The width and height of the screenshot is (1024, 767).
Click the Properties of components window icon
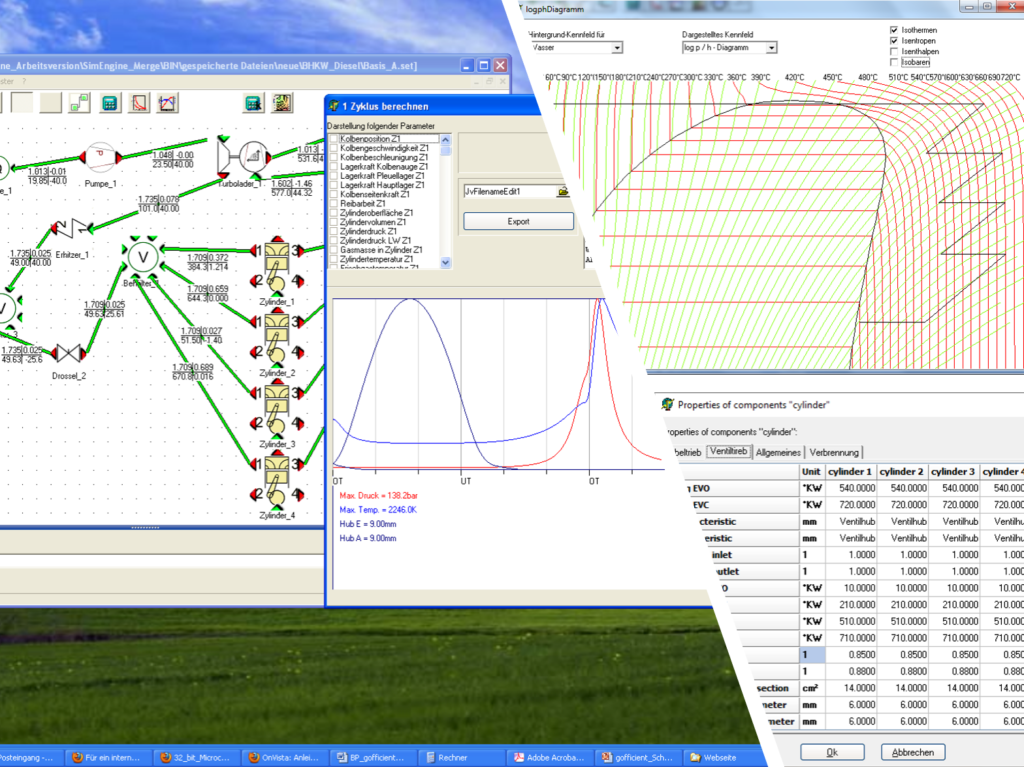[x=667, y=404]
